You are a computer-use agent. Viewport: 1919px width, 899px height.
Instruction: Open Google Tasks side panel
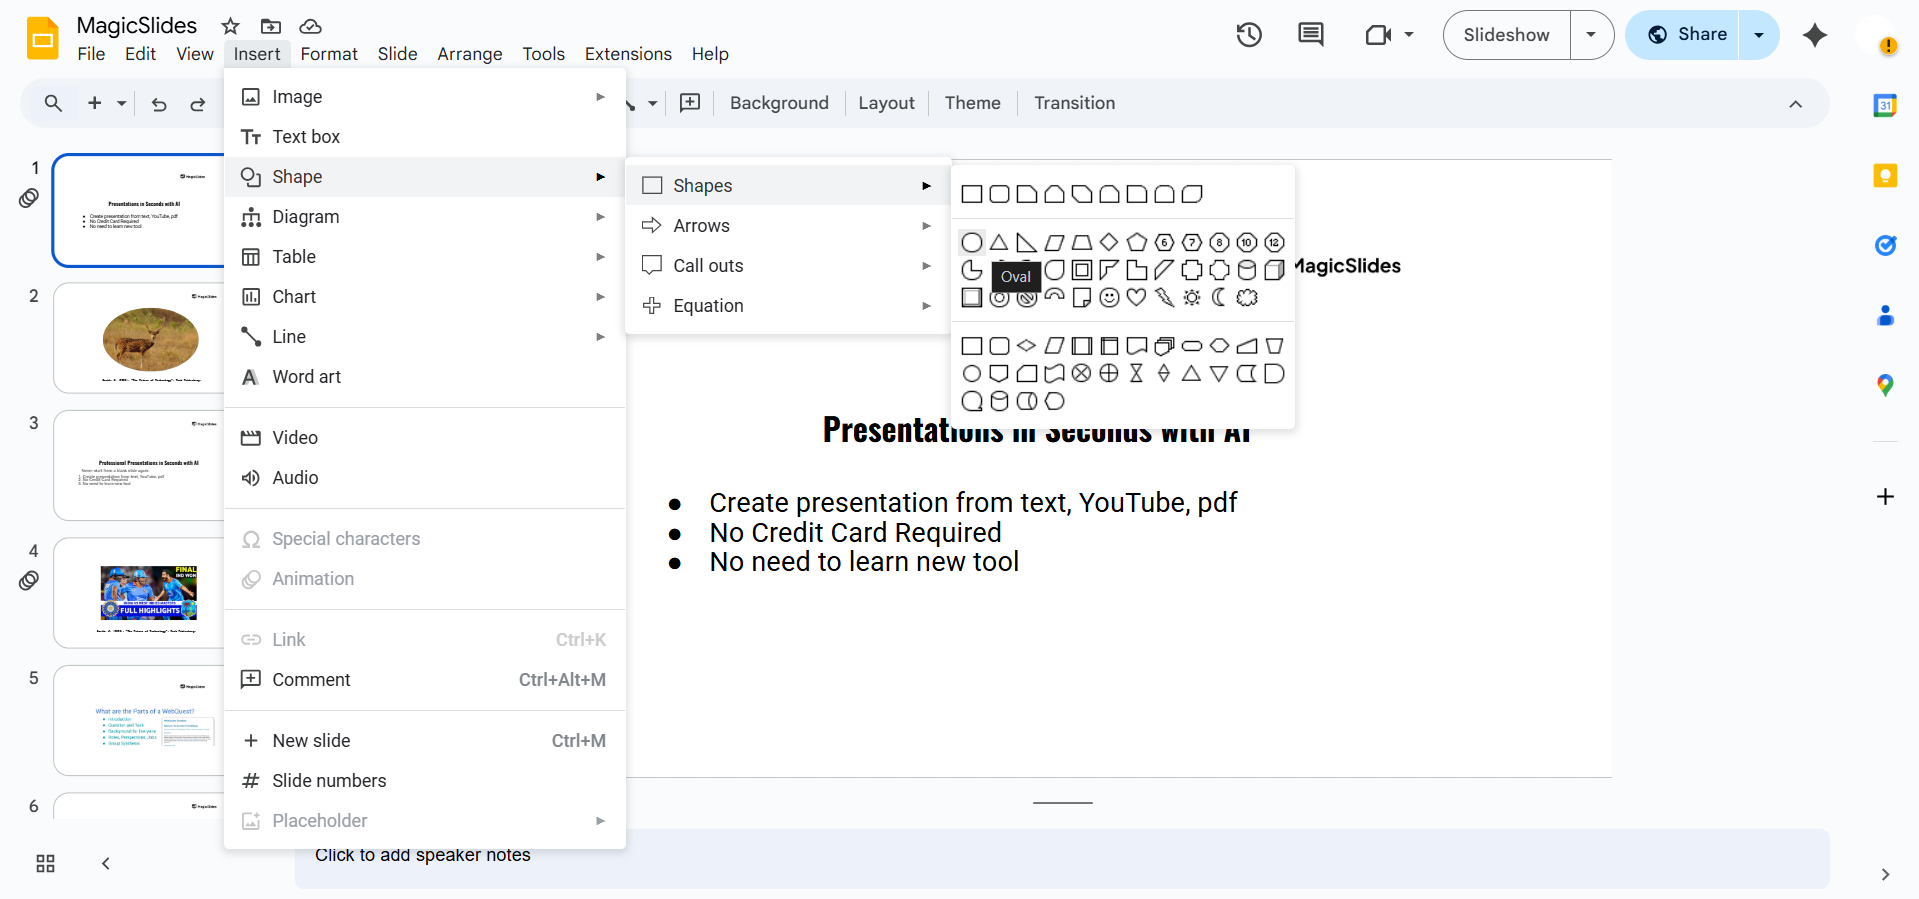pyautogui.click(x=1885, y=246)
